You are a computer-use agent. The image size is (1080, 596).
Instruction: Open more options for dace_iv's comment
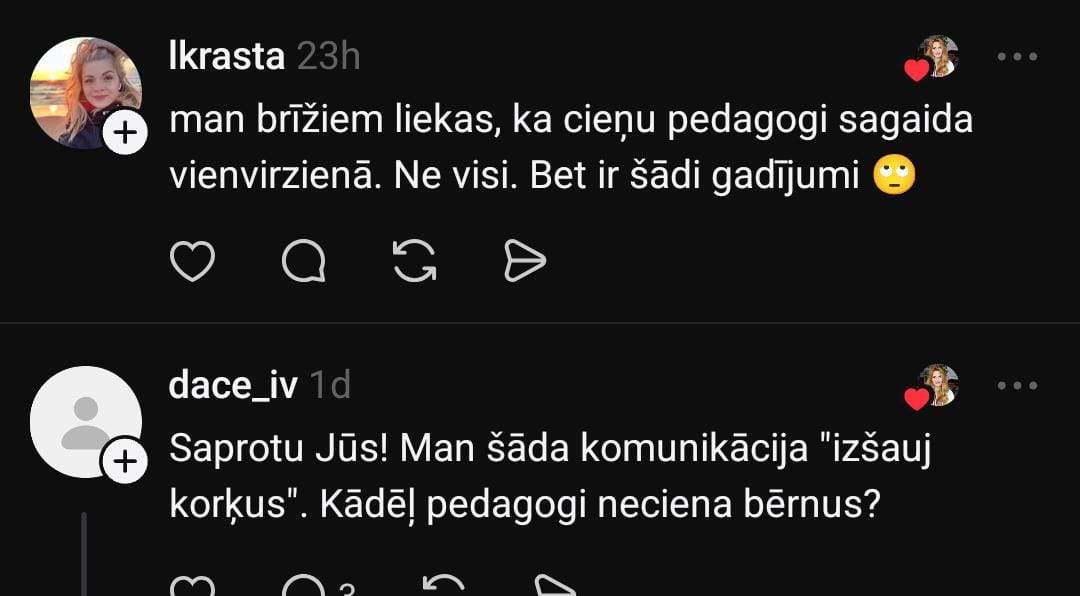[1018, 386]
